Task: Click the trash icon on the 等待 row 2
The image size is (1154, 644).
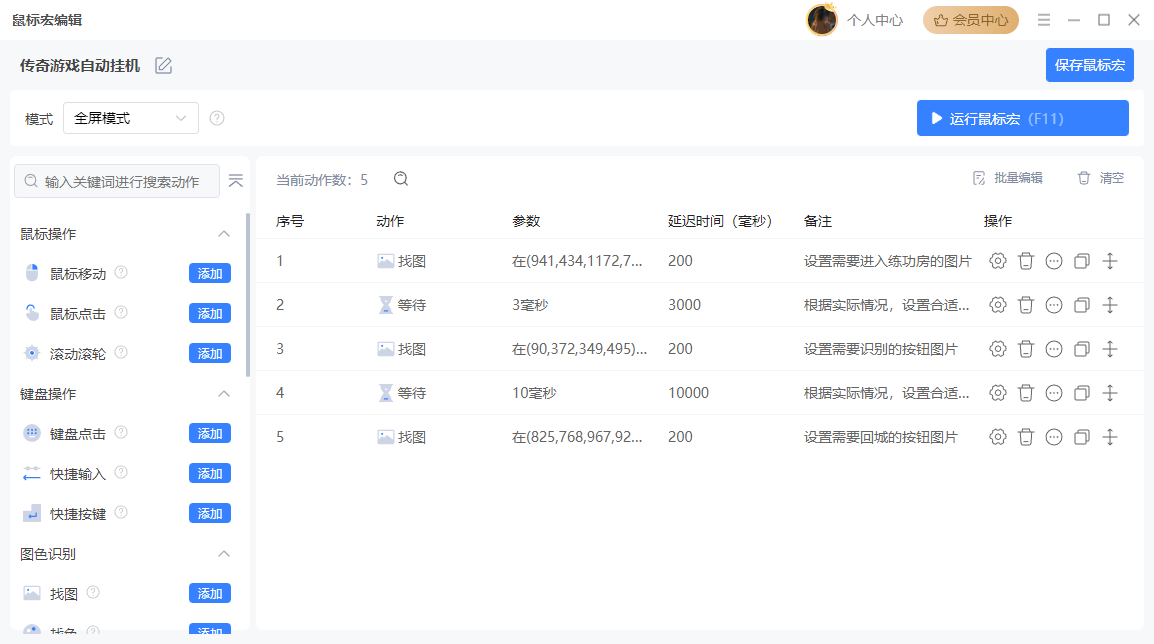Action: (x=1025, y=304)
